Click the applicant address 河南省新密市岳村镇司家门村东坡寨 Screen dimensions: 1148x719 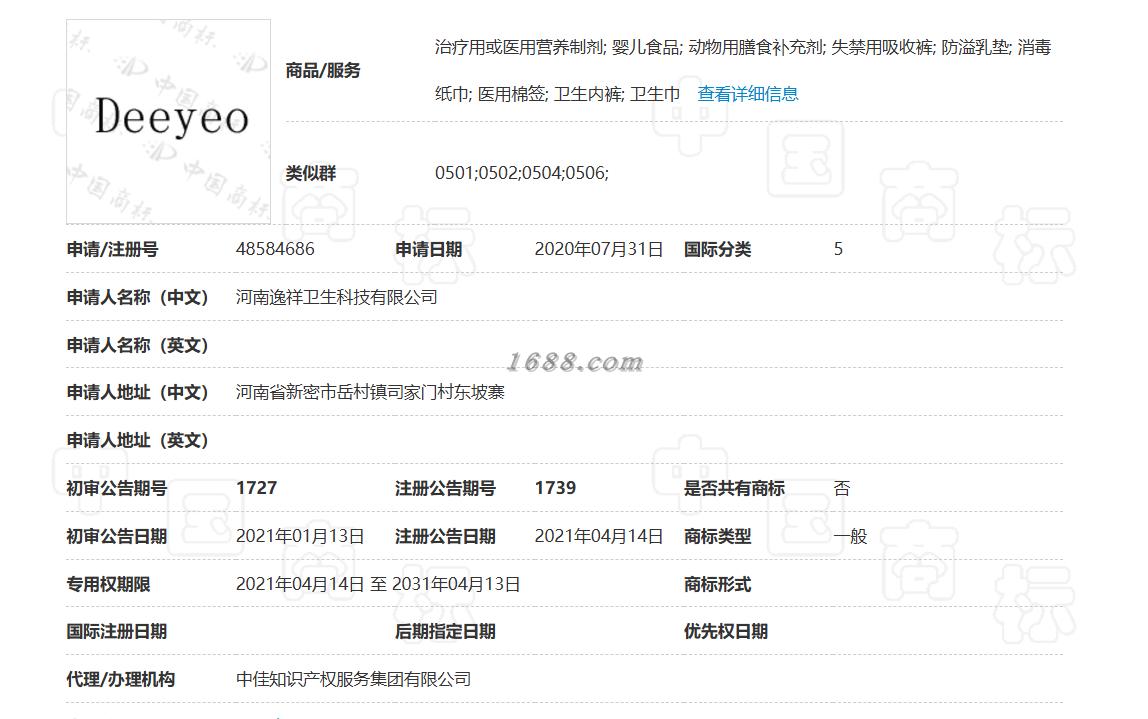[370, 392]
